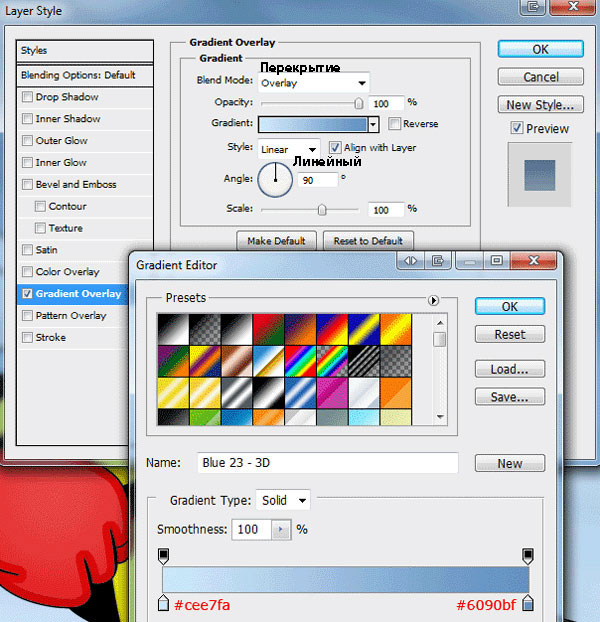Tick the Outer Glow checkbox
600x622 pixels.
click(x=27, y=140)
